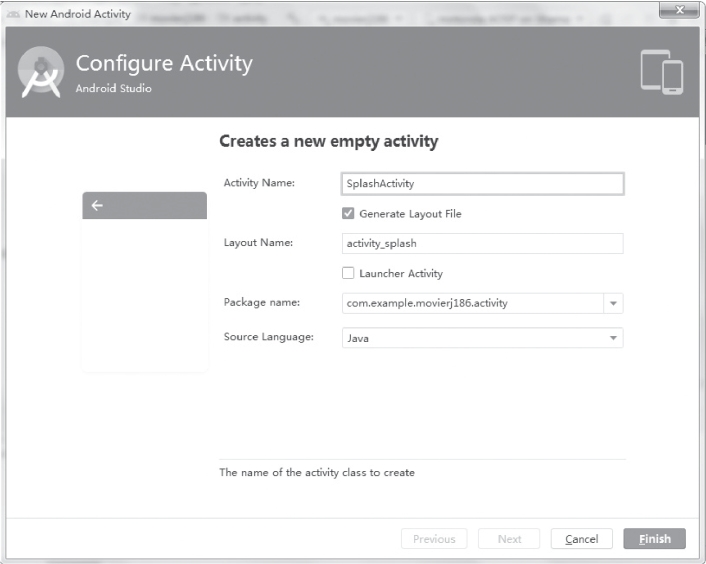Open the Source Language dropdown arrow
The width and height of the screenshot is (706, 564).
613,338
